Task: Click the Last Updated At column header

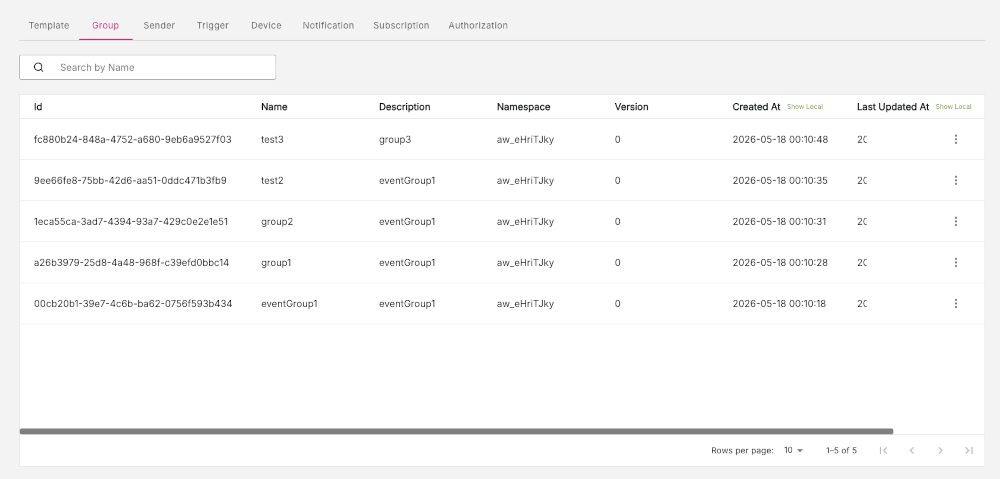Action: 893,107
